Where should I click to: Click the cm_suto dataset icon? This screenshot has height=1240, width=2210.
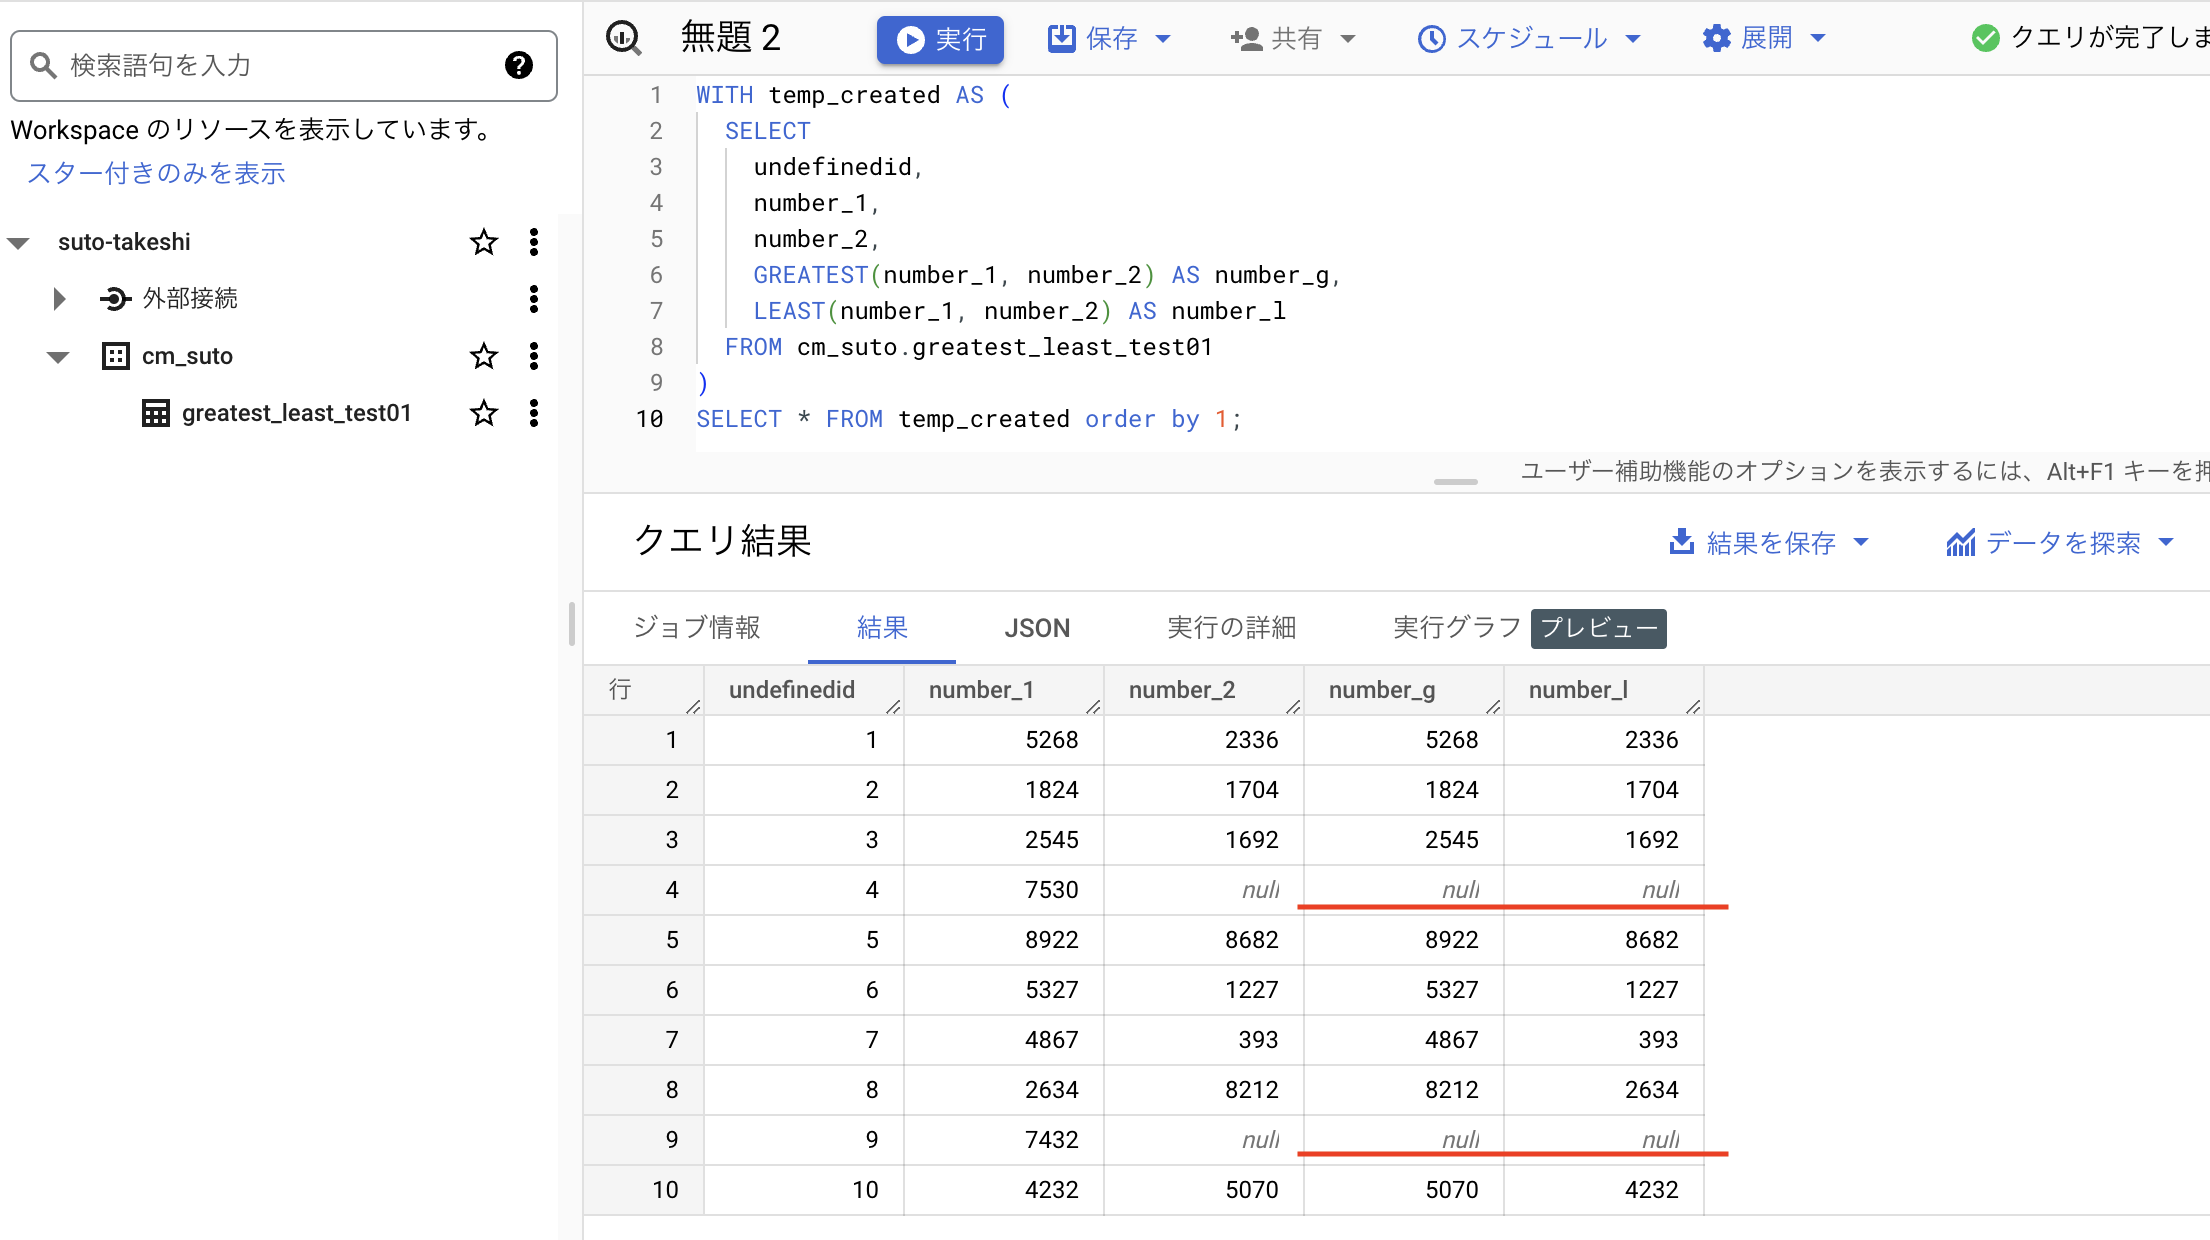(116, 356)
